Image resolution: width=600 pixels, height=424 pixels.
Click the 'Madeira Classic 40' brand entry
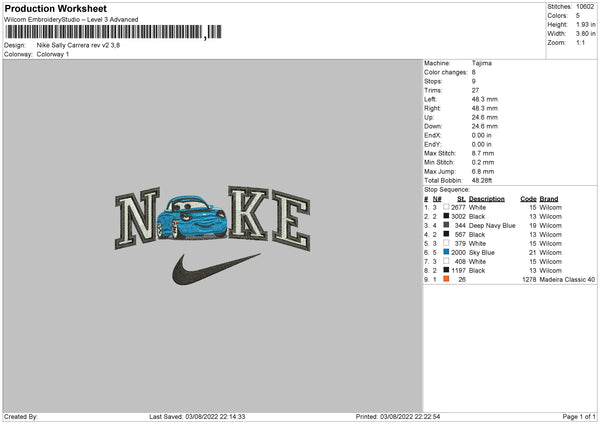[567, 280]
